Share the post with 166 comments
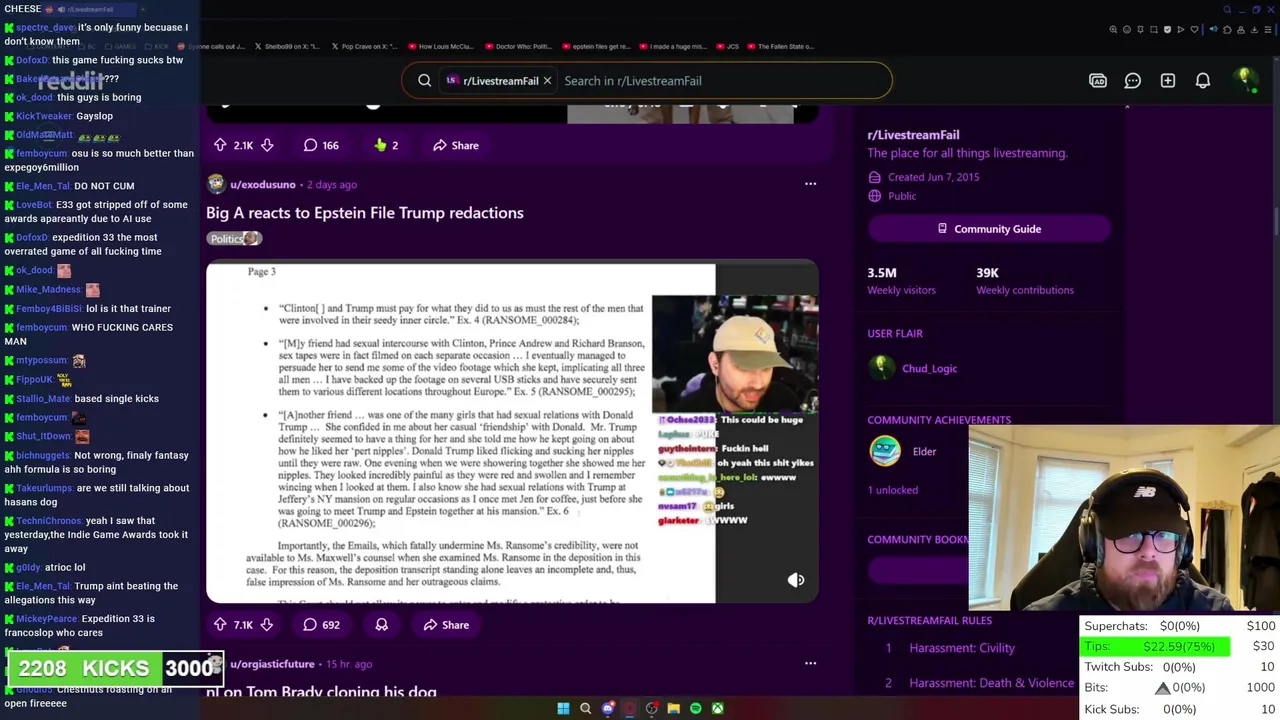Image resolution: width=1280 pixels, height=720 pixels. coord(456,145)
